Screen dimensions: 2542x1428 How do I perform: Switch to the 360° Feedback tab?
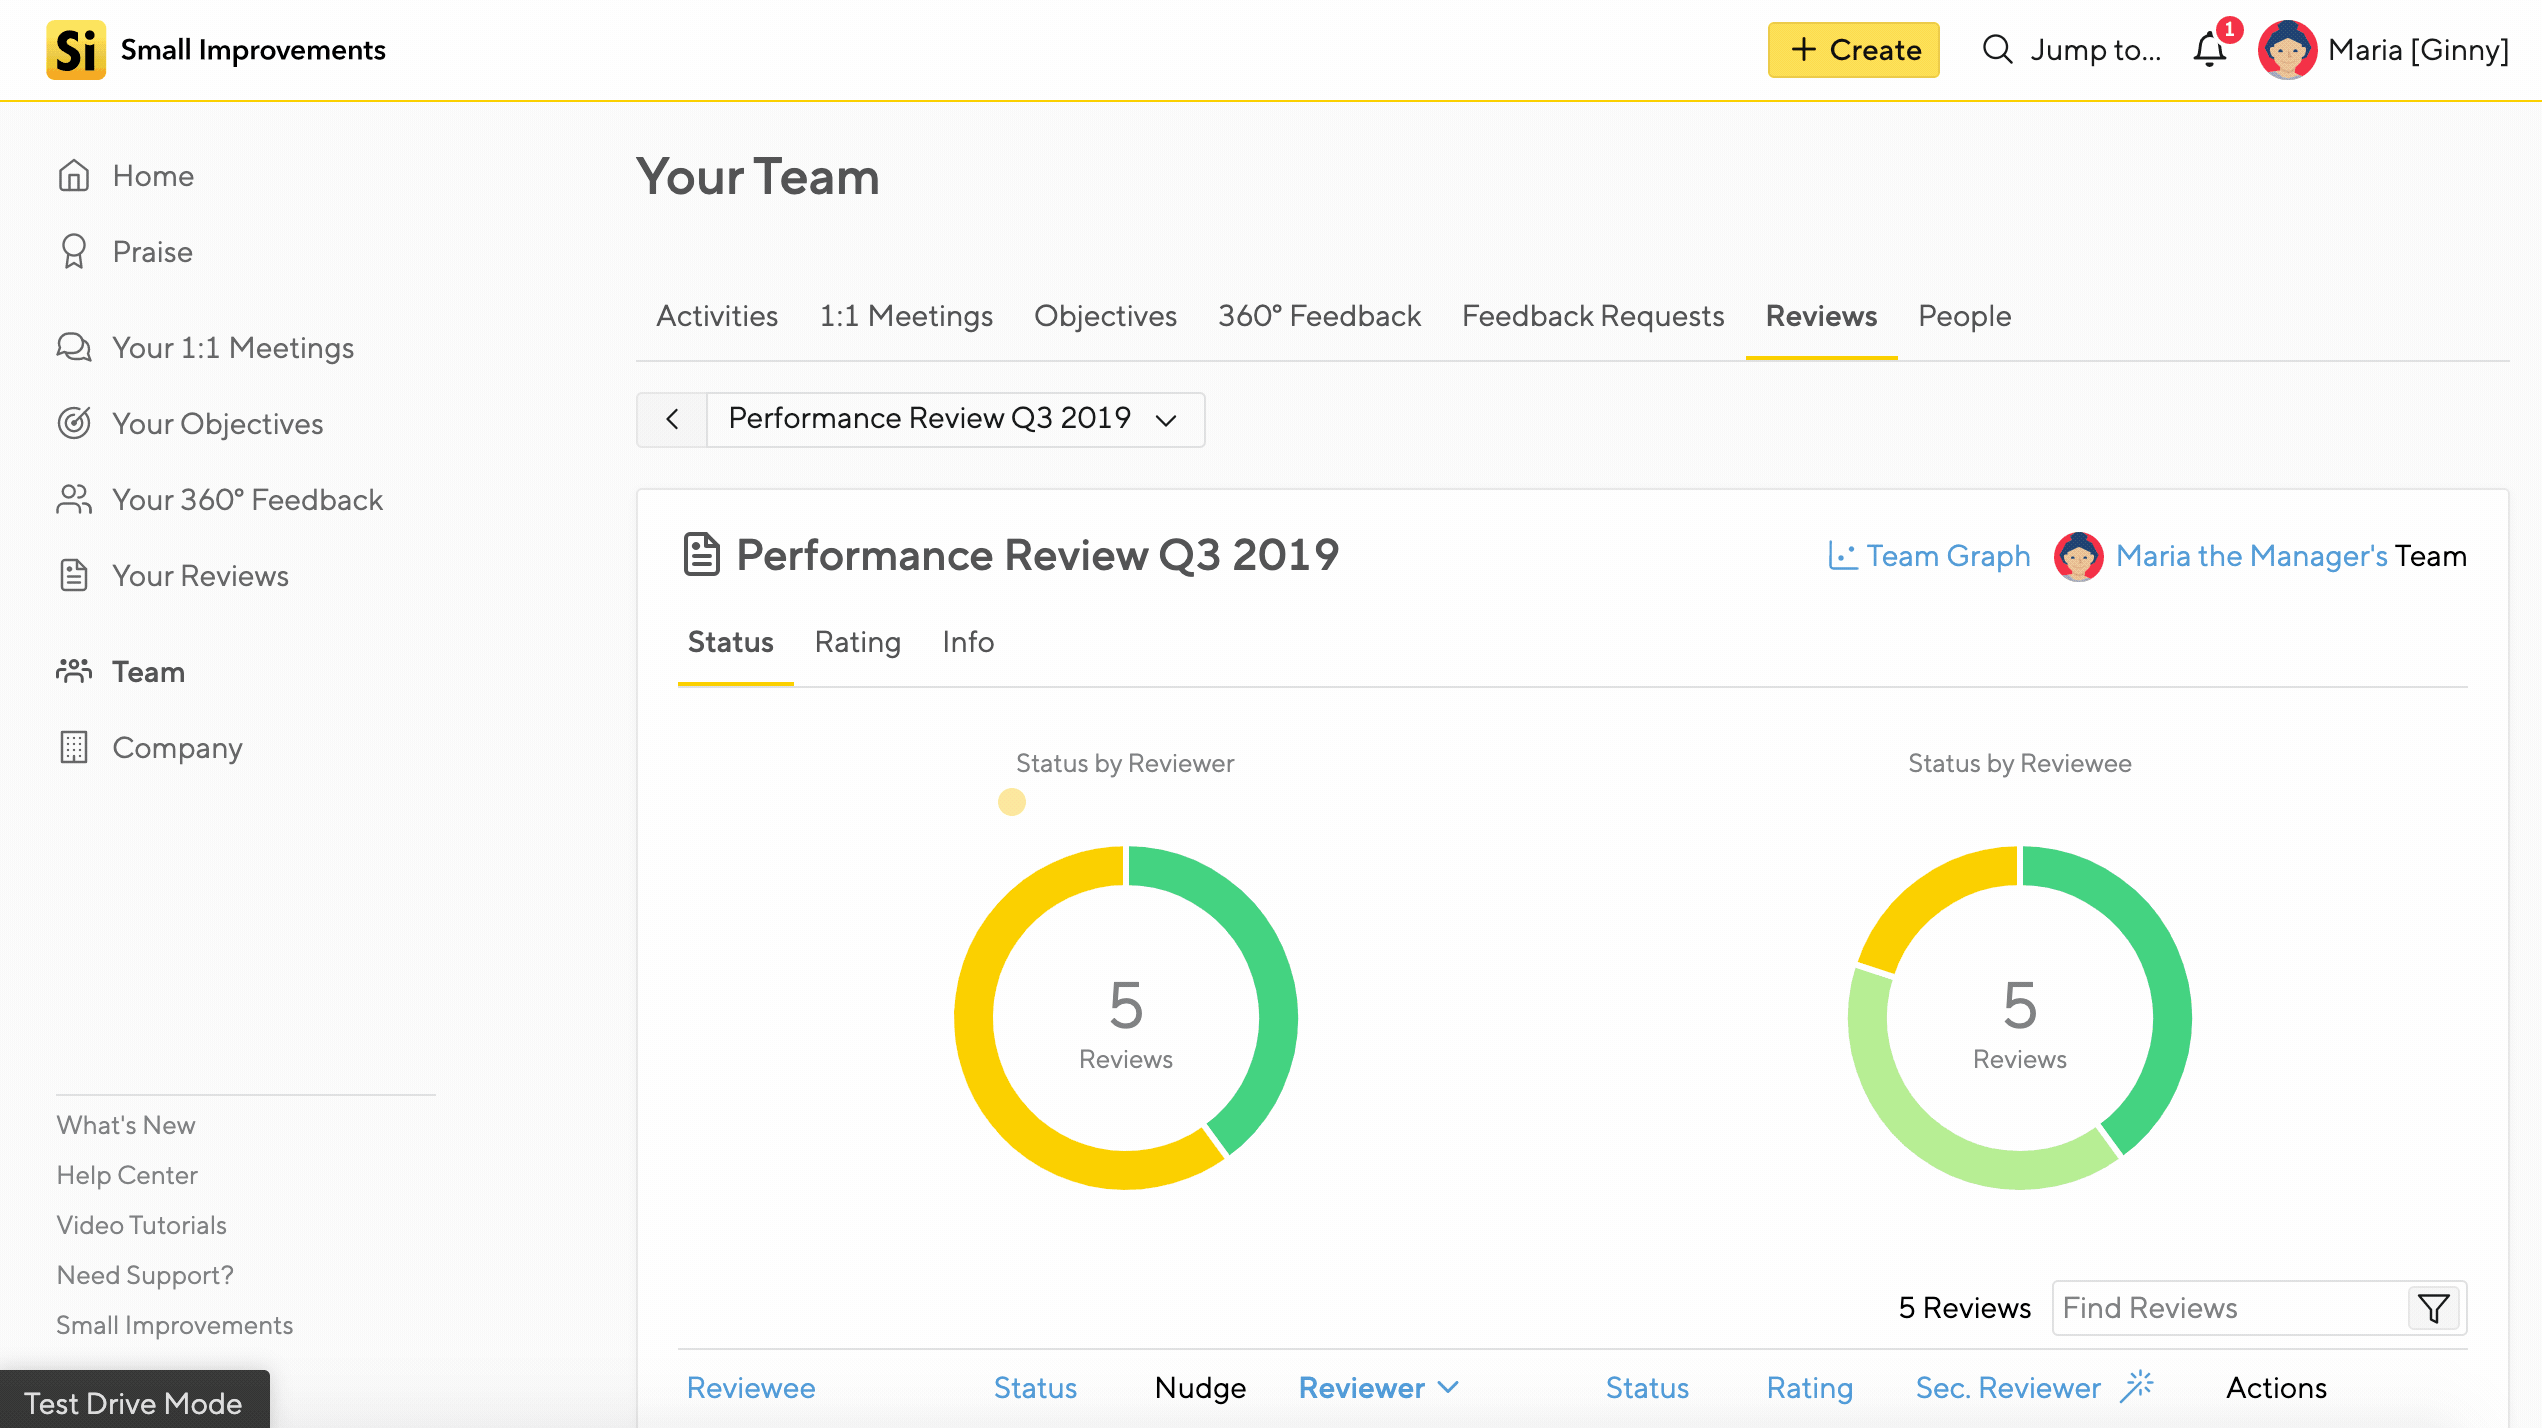pos(1319,316)
